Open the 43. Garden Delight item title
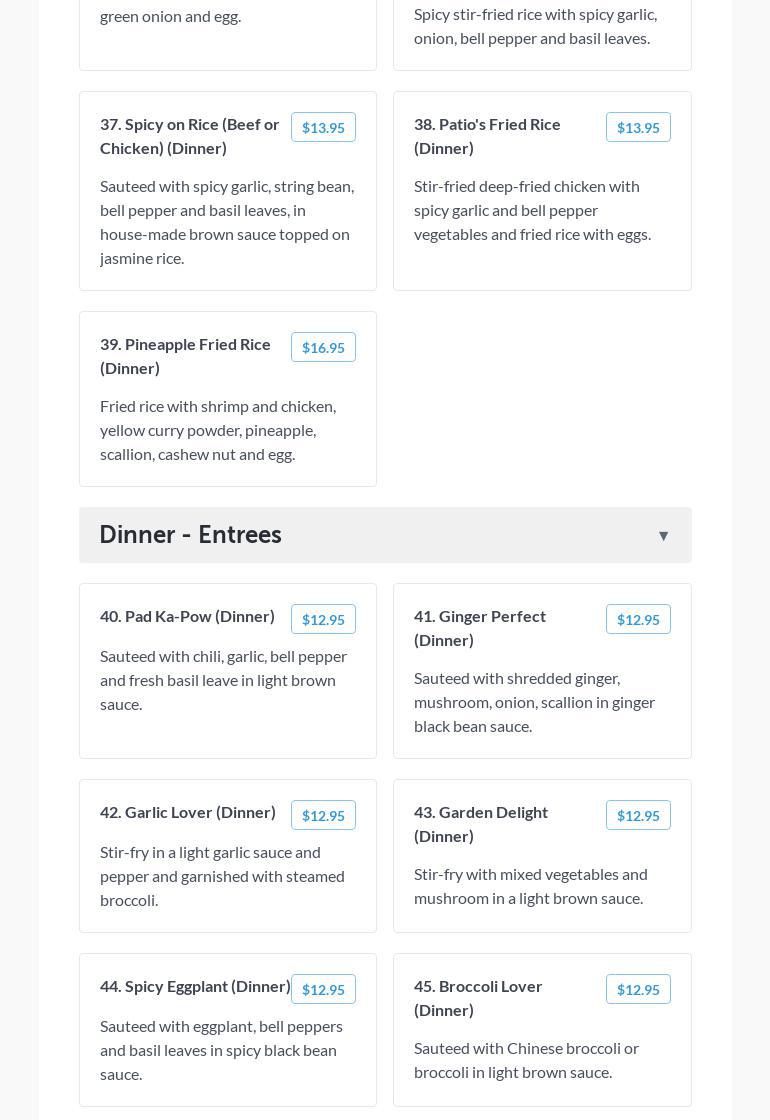The height and width of the screenshot is (1120, 770). tap(481, 824)
